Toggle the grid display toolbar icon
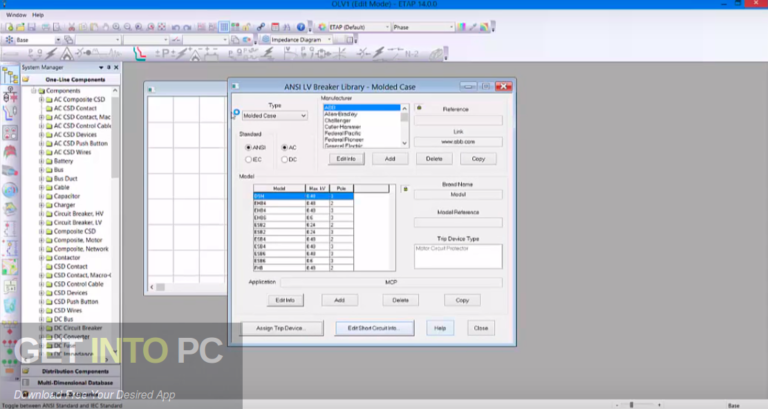The width and height of the screenshot is (768, 409). tap(224, 27)
